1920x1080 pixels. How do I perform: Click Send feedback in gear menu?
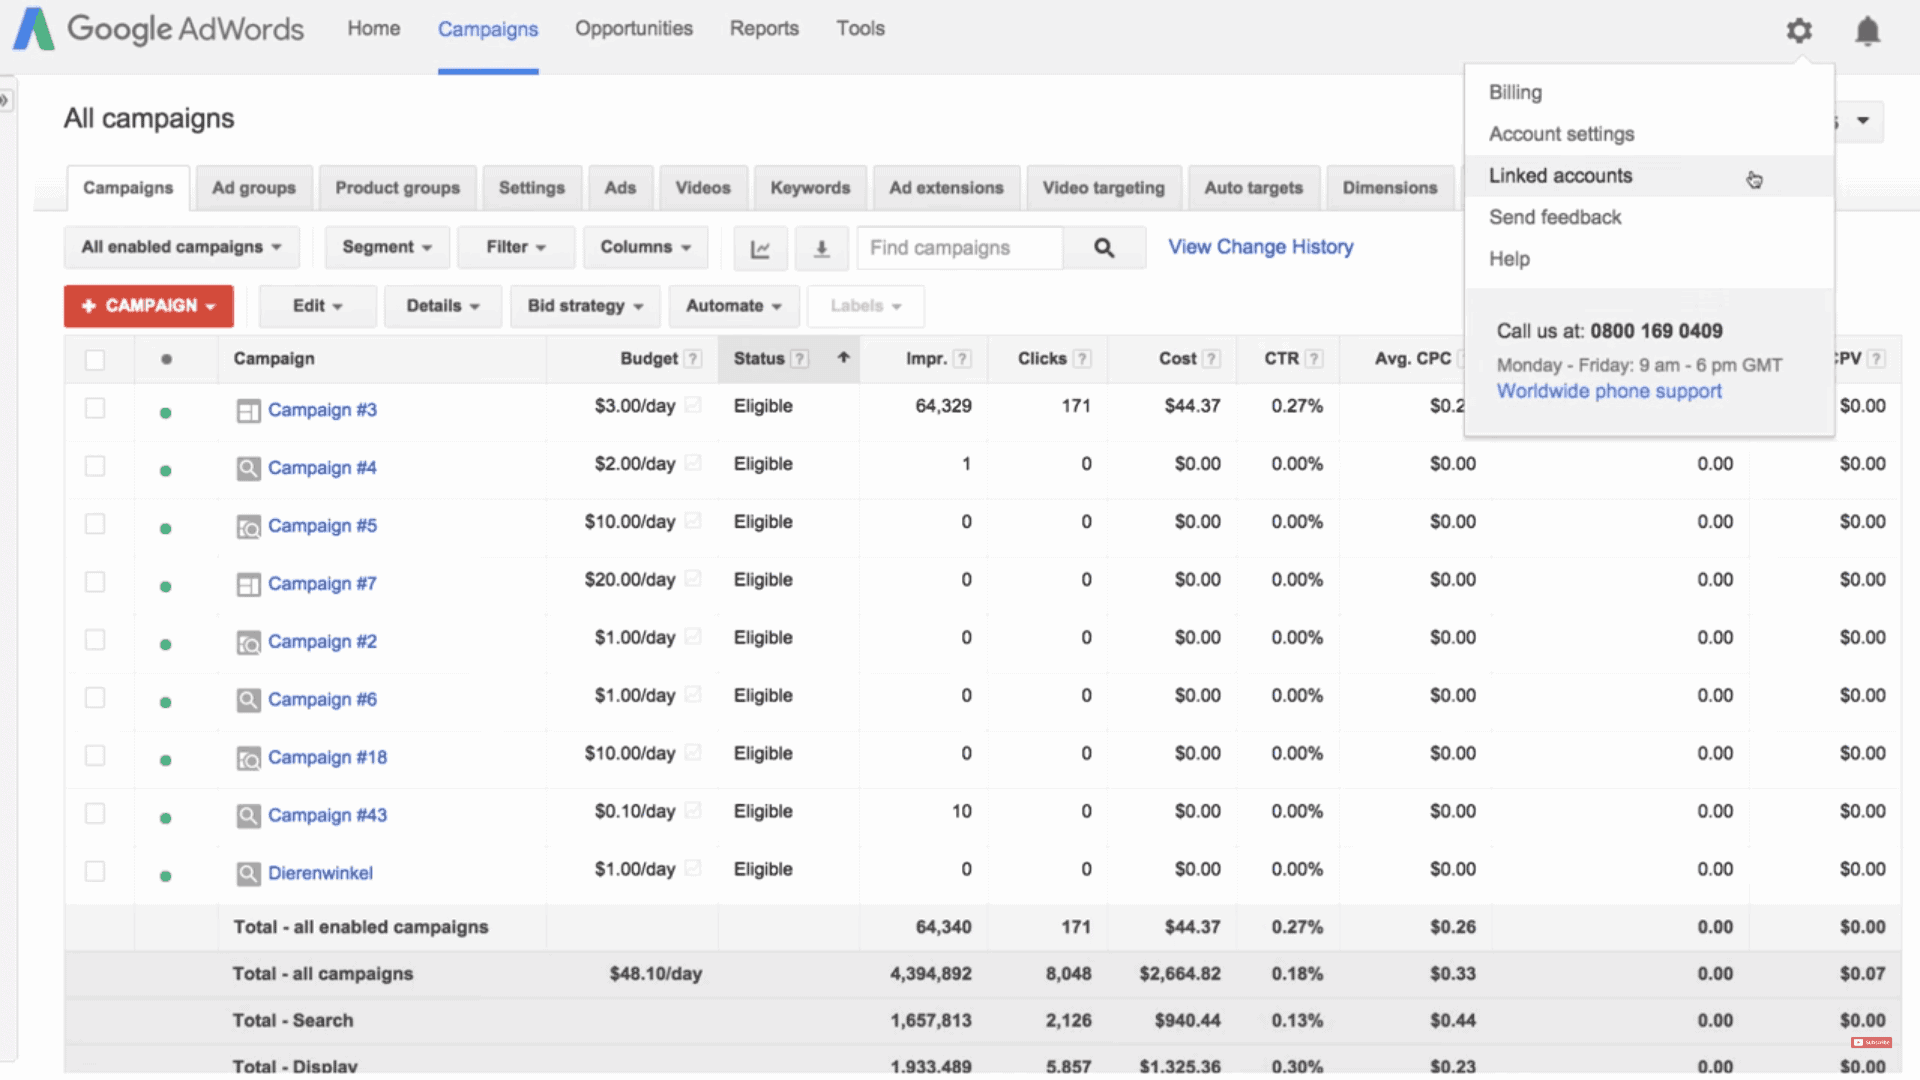[x=1649, y=218]
